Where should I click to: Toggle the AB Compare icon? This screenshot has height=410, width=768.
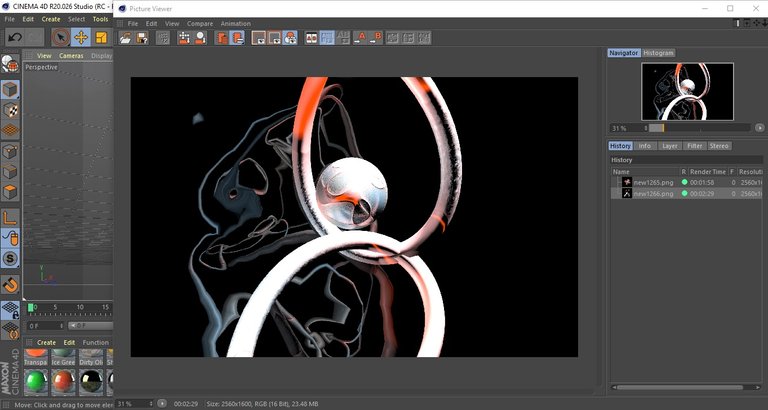312,38
